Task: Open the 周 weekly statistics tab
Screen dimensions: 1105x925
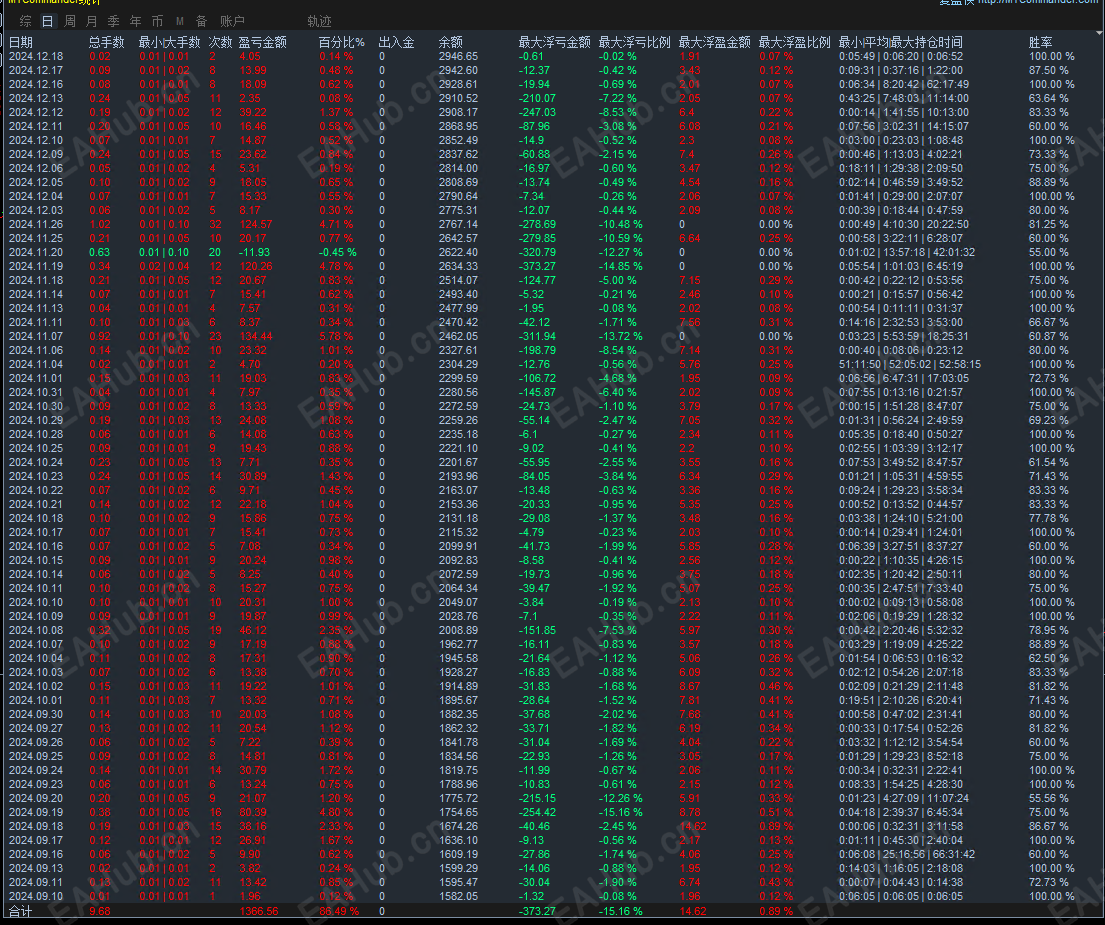Action: (x=70, y=21)
